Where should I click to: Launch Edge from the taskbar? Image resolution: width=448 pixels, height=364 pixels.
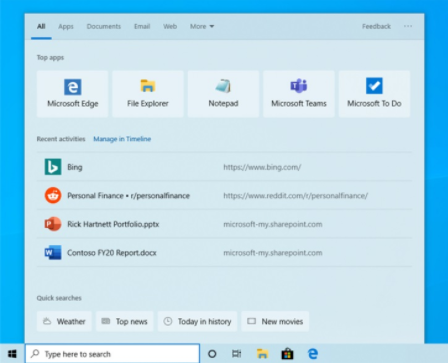pos(312,354)
